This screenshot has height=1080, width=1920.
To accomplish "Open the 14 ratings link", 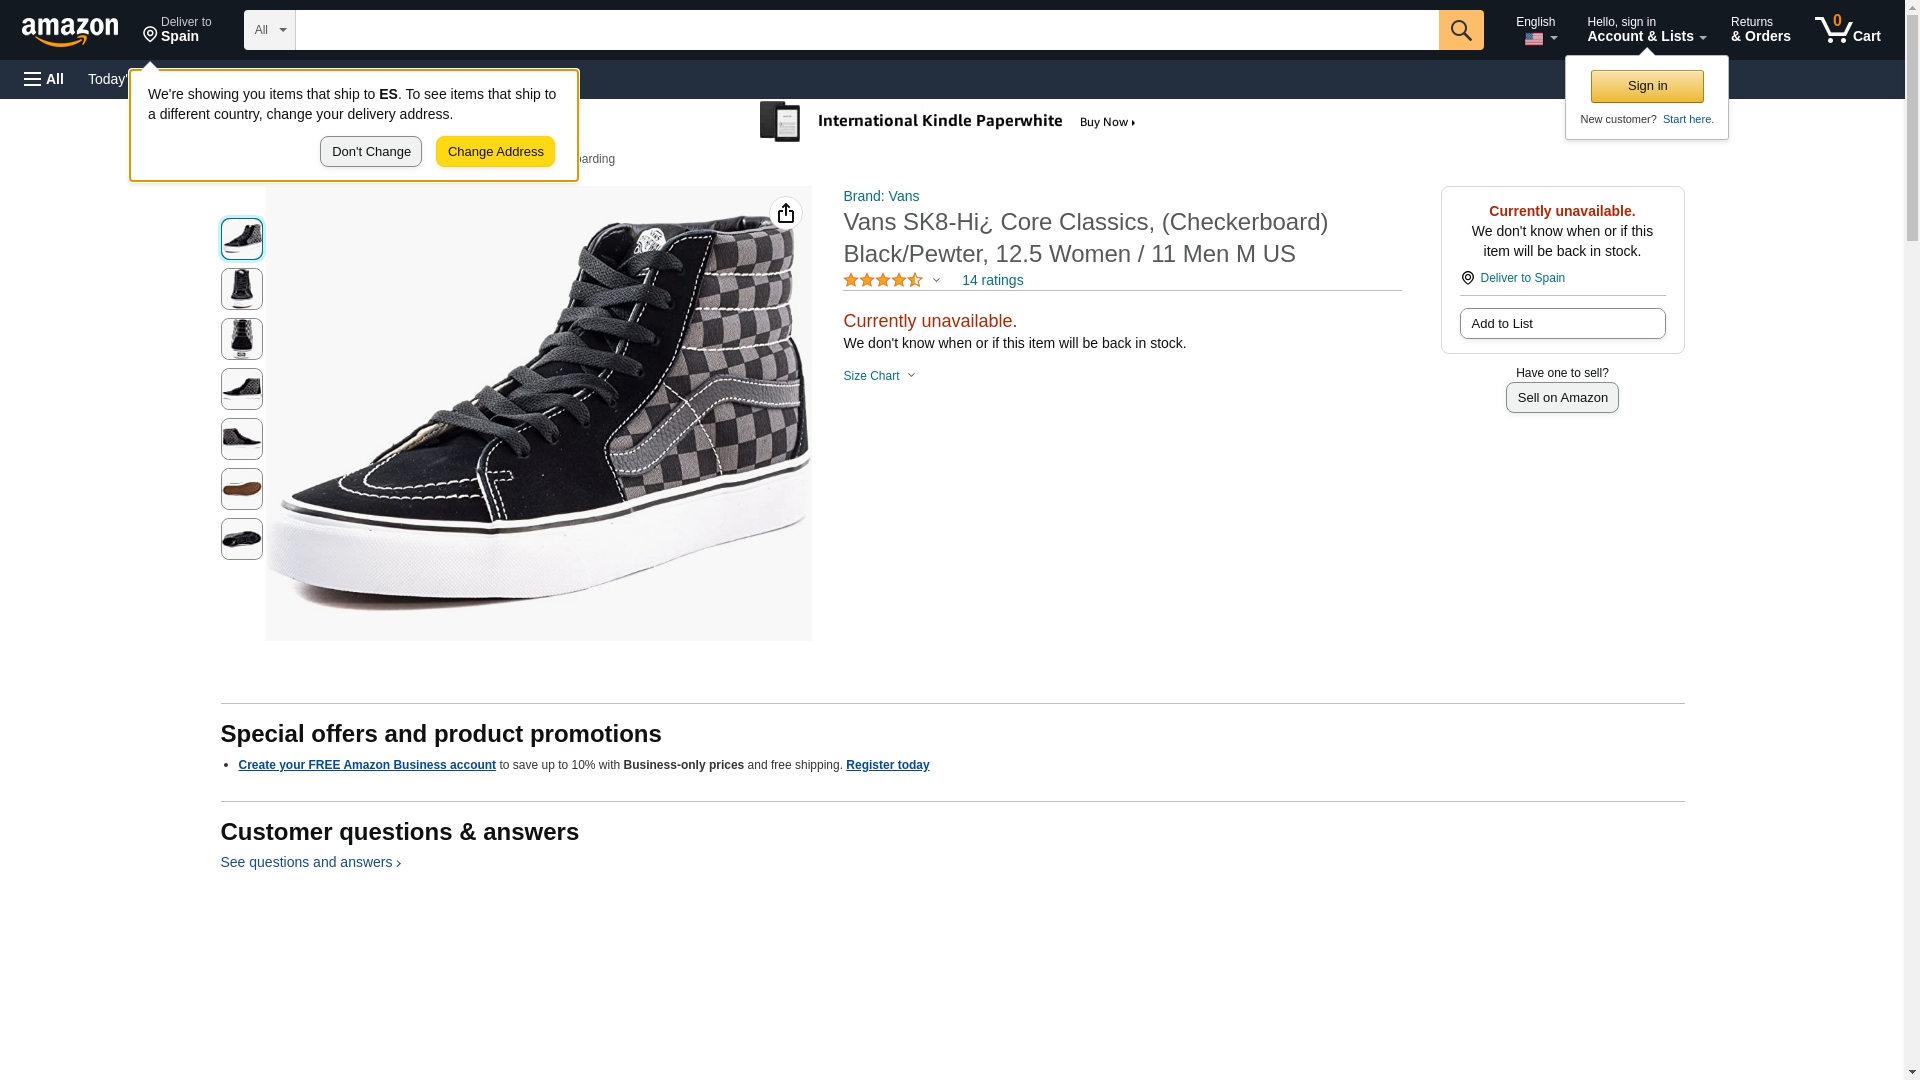I will click(x=992, y=281).
